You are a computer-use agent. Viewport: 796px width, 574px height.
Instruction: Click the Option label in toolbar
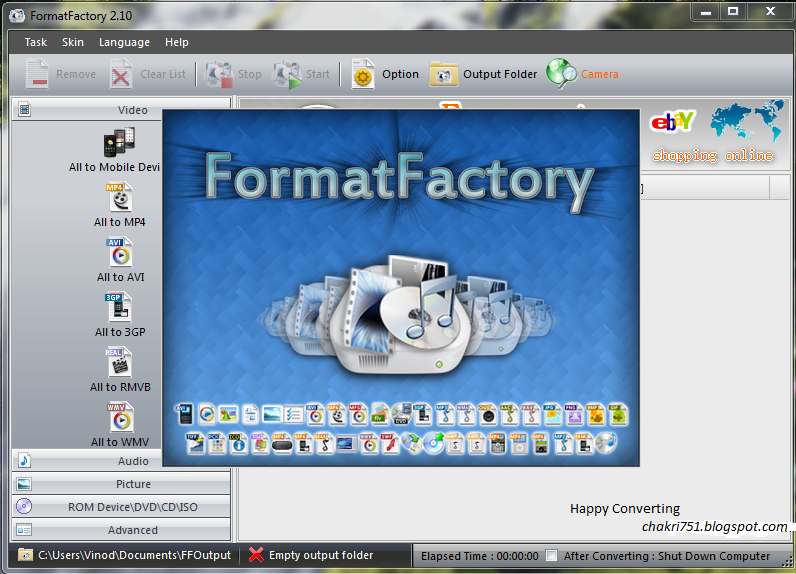coord(400,74)
